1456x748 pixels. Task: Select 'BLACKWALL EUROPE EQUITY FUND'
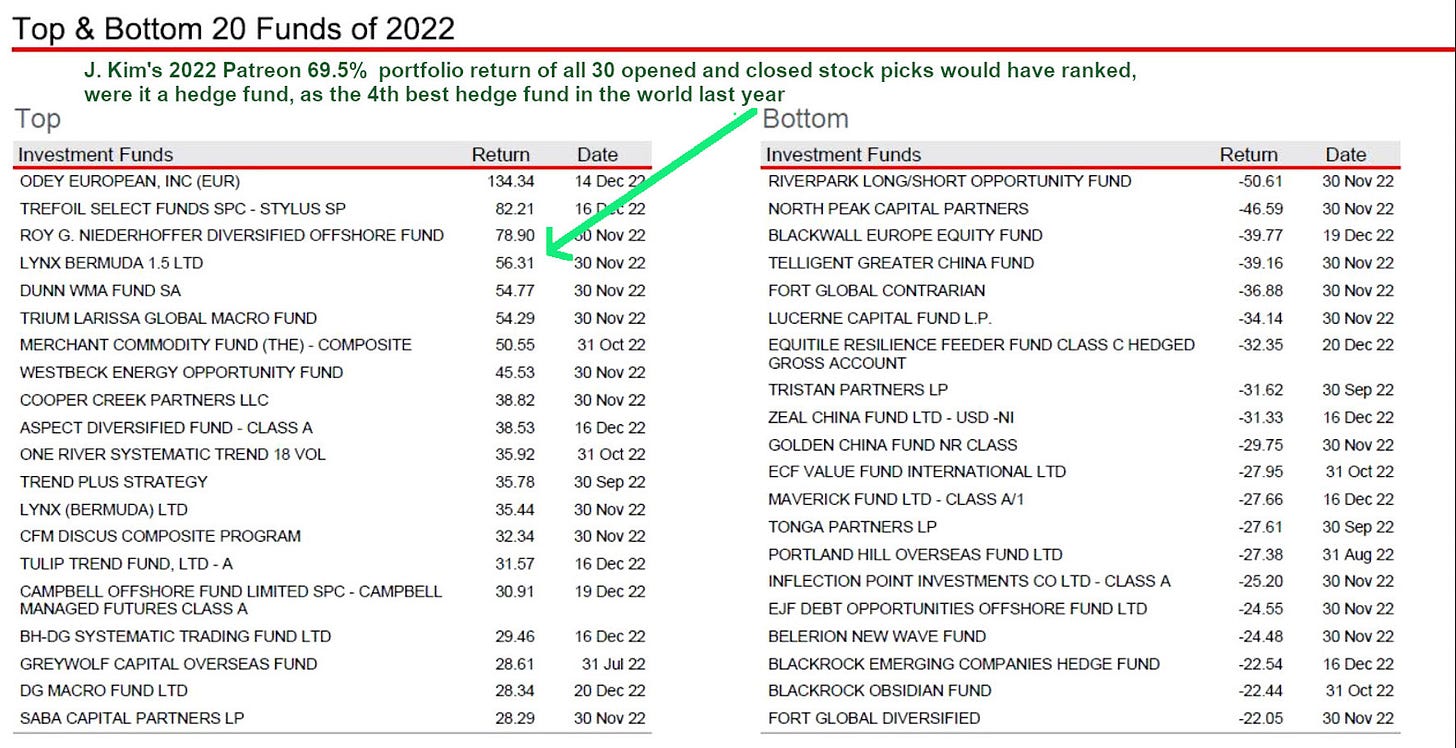[905, 236]
